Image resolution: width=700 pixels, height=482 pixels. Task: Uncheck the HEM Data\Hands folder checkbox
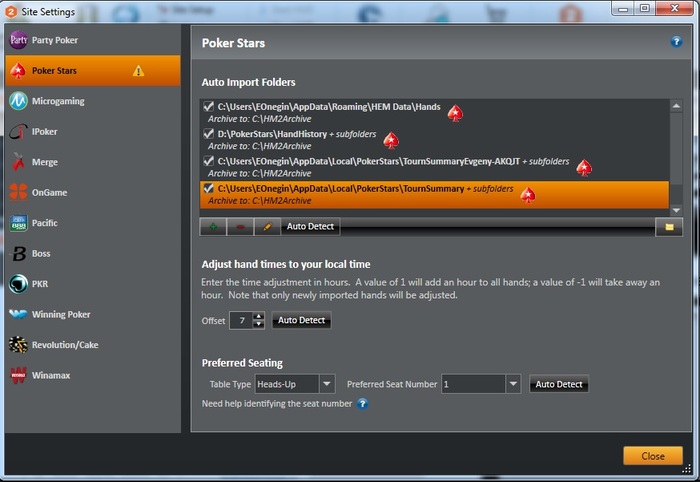point(208,106)
